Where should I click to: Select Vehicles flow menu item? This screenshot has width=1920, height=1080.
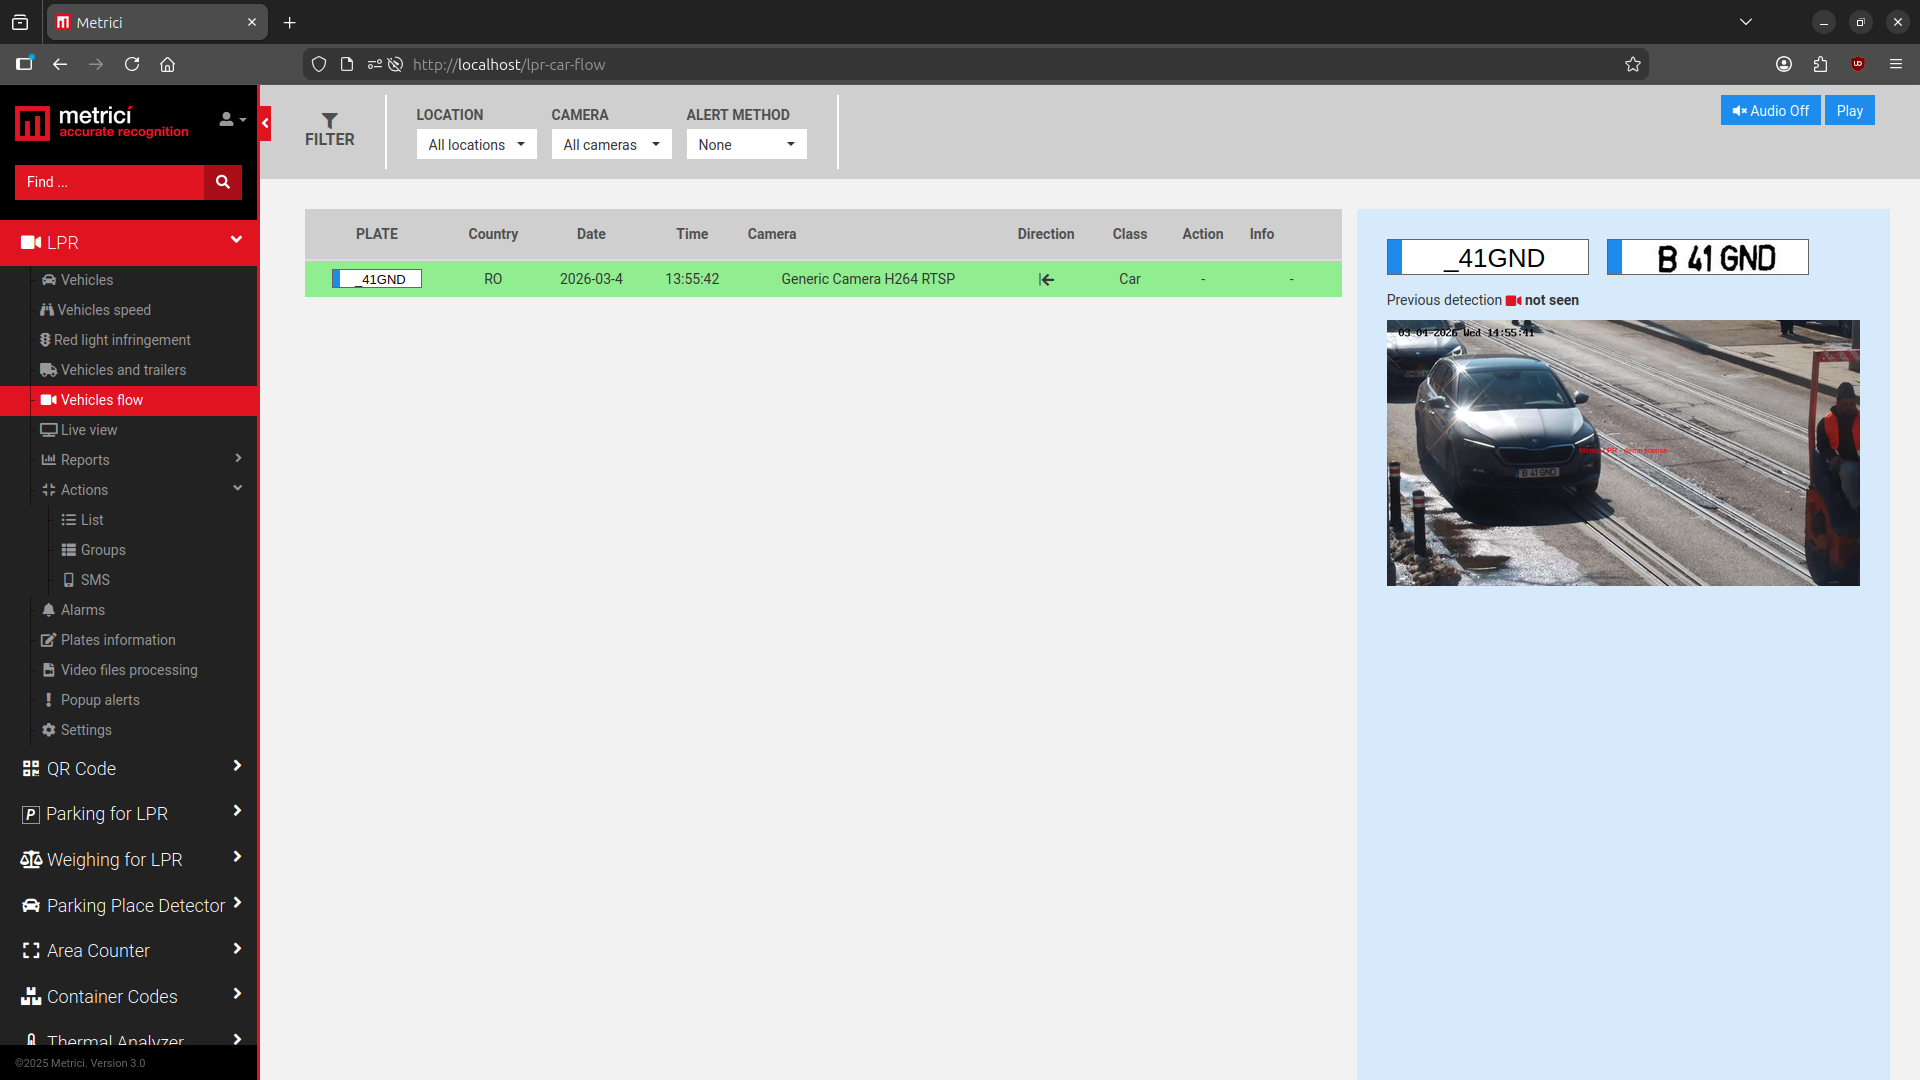pos(129,400)
